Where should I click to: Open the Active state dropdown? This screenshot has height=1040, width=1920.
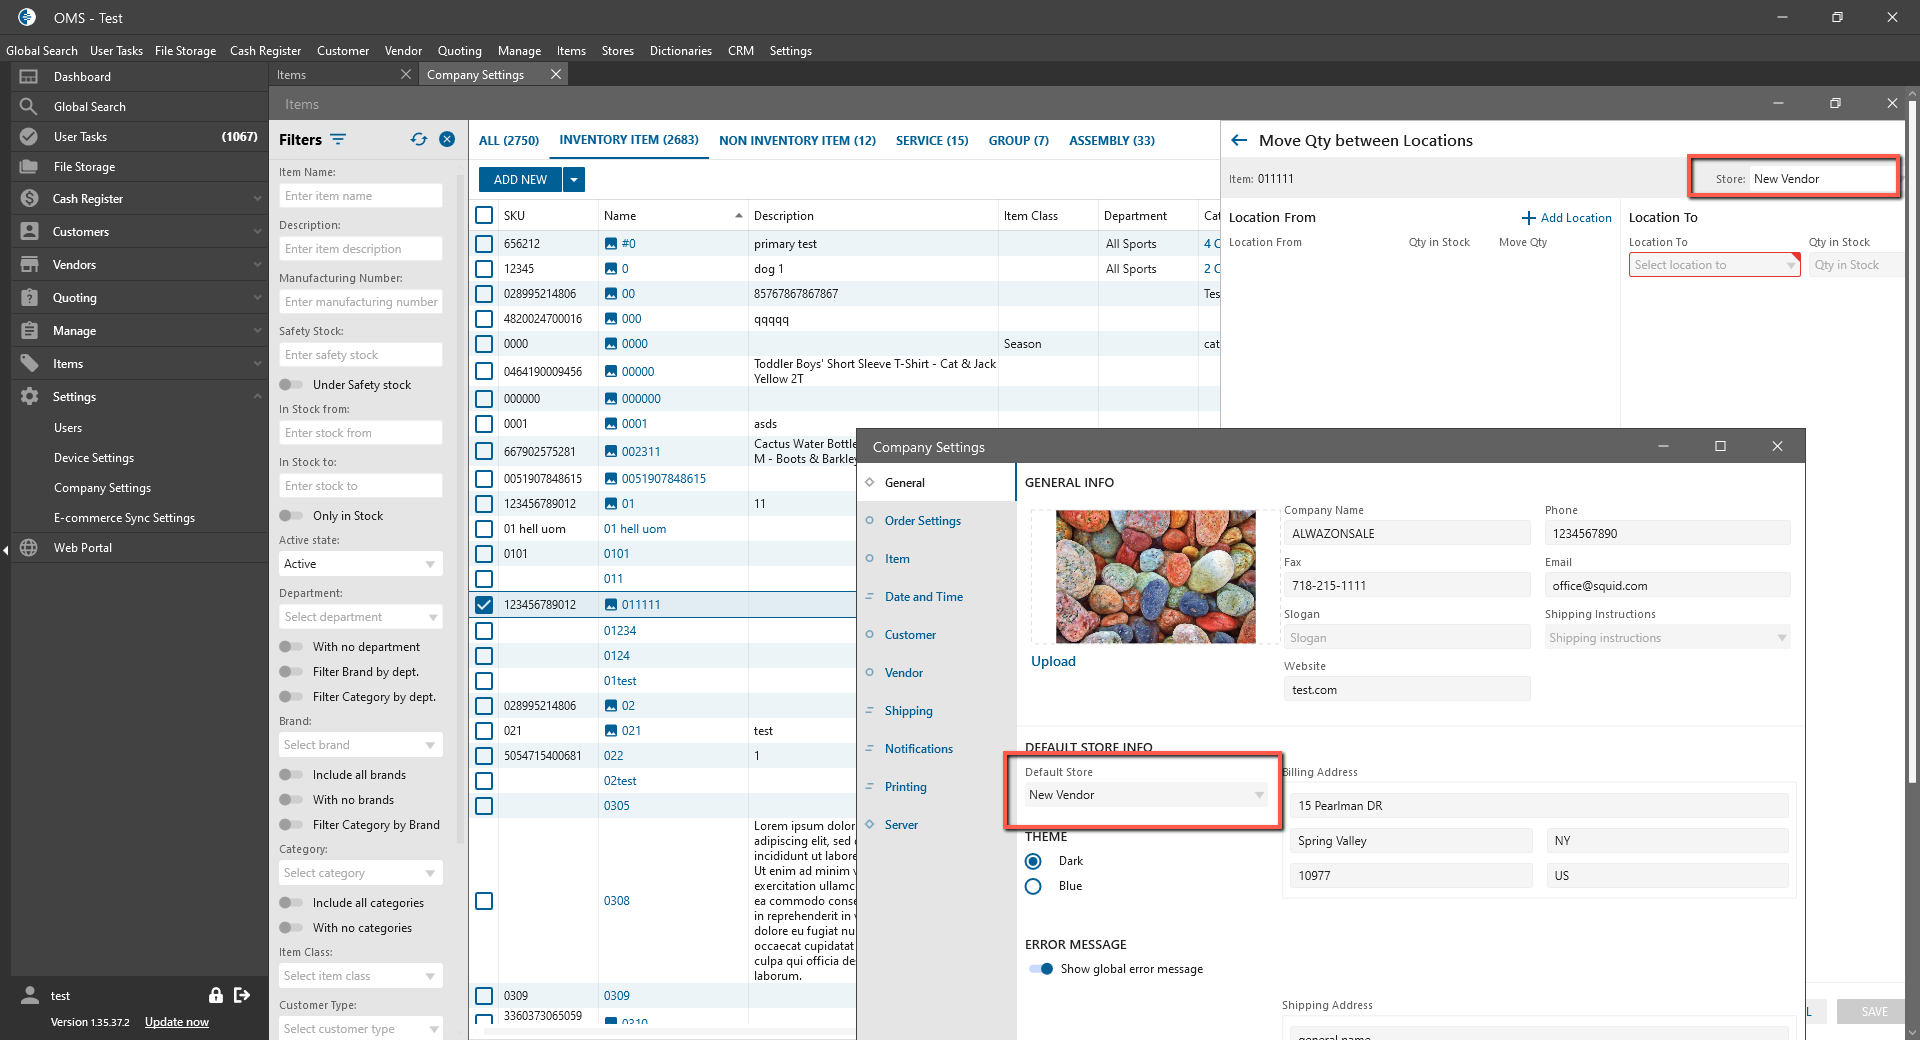coord(361,564)
